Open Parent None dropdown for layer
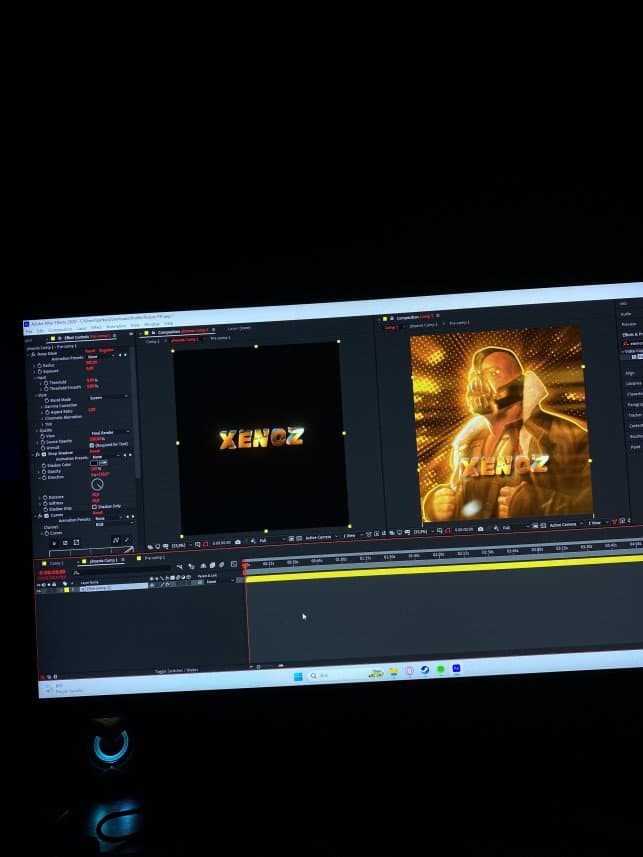The height and width of the screenshot is (857, 643). click(219, 581)
